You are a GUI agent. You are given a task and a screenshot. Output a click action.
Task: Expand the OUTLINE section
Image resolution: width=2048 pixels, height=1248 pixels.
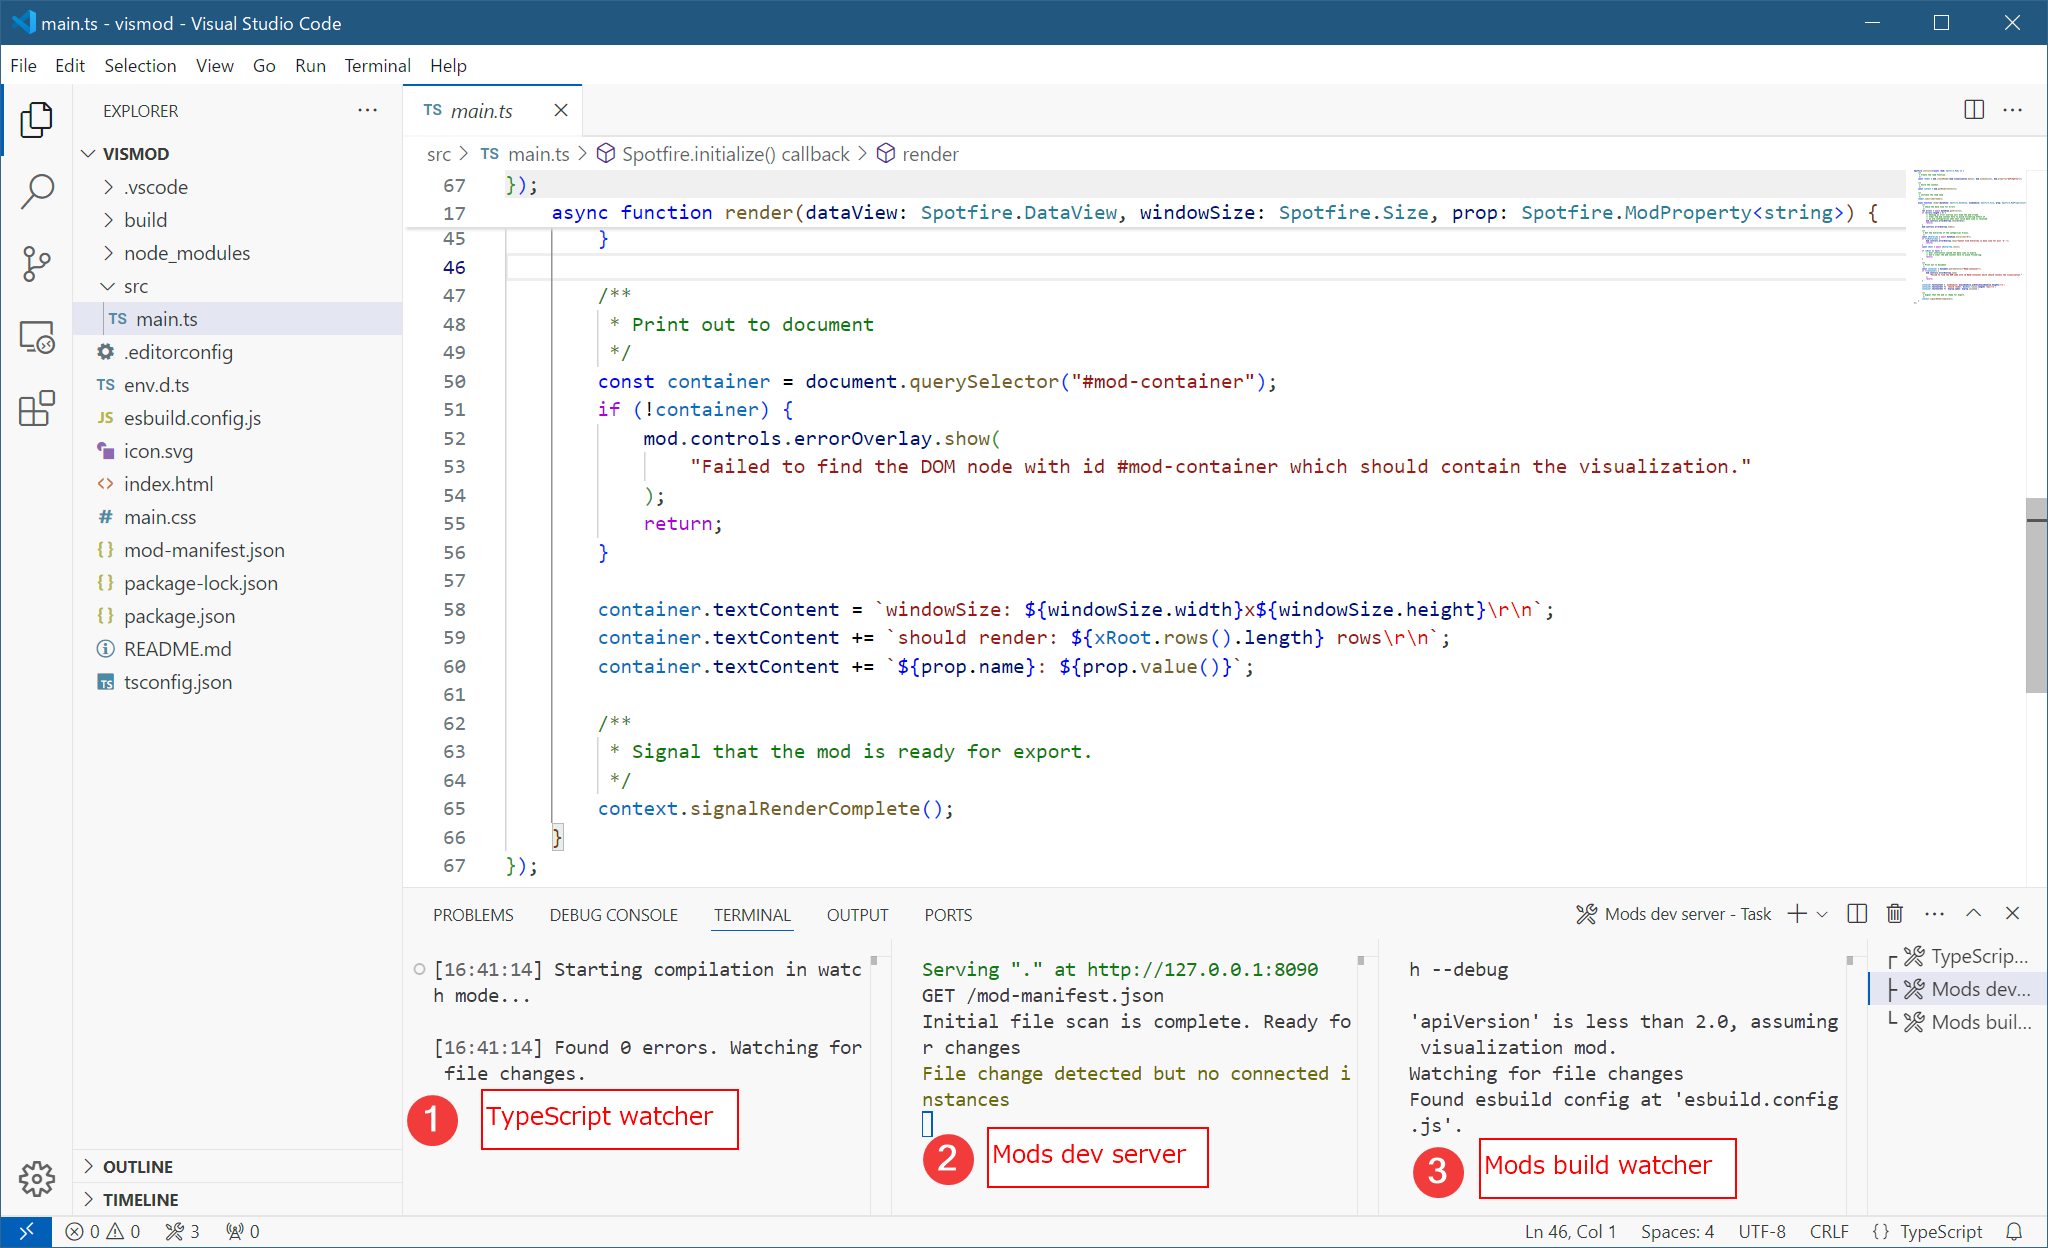point(238,1167)
